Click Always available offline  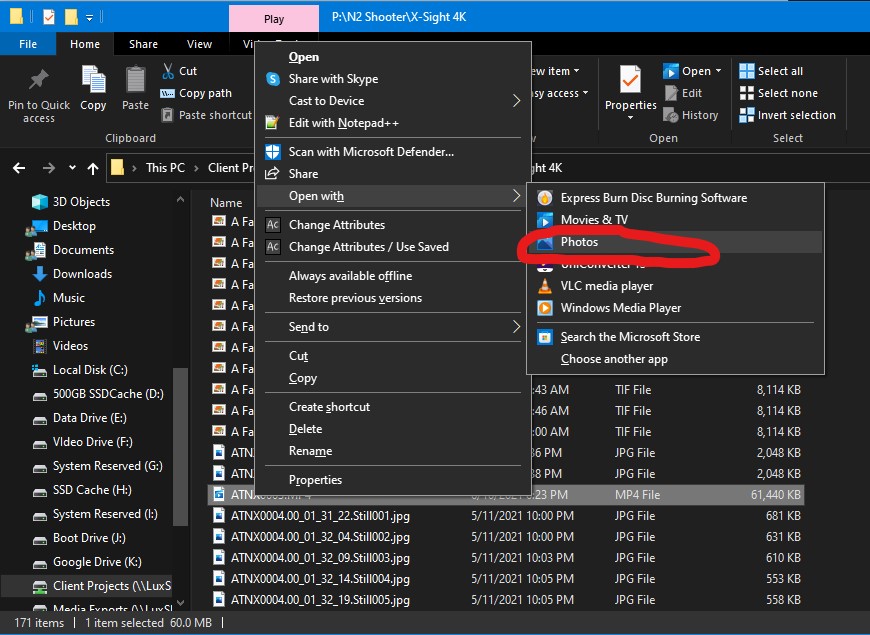(x=350, y=275)
